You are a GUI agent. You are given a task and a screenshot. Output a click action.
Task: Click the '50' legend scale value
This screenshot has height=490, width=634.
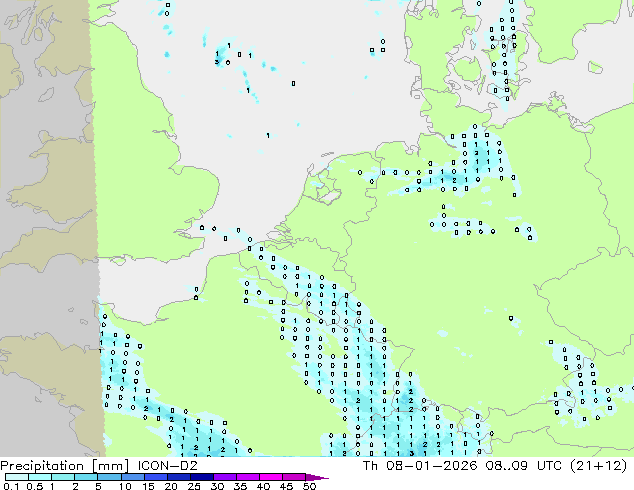point(310,486)
